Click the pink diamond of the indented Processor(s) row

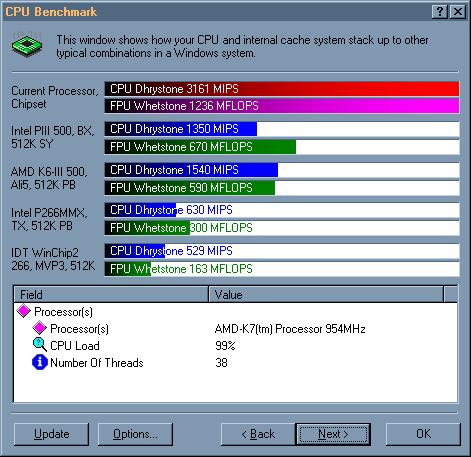39,328
